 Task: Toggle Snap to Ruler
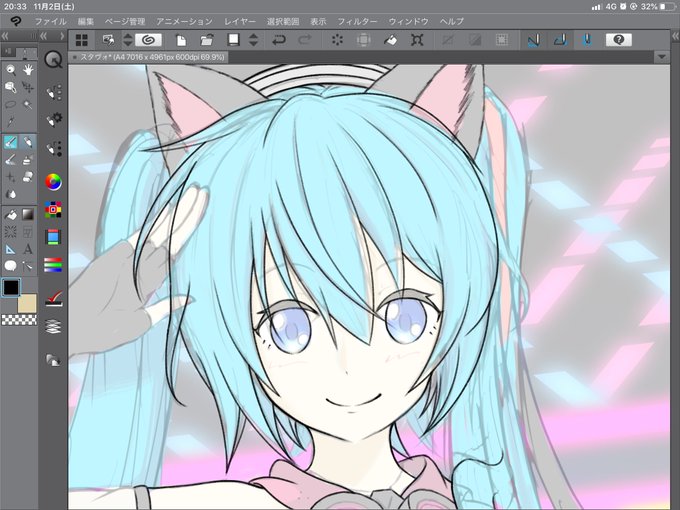click(534, 40)
